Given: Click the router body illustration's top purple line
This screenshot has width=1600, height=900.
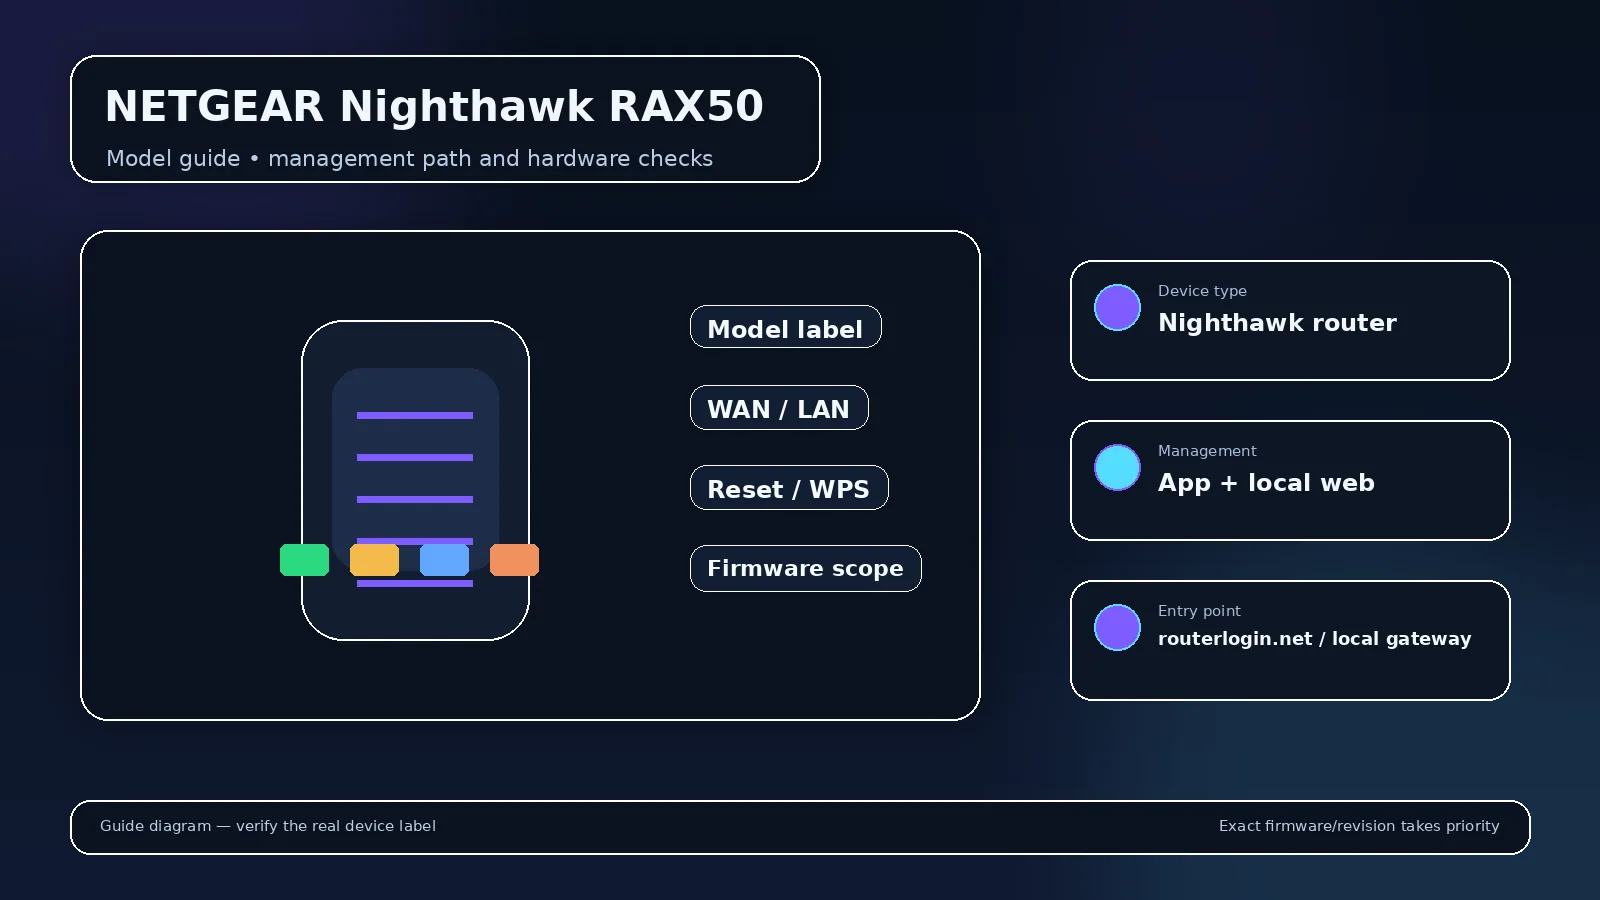Looking at the screenshot, I should (415, 415).
